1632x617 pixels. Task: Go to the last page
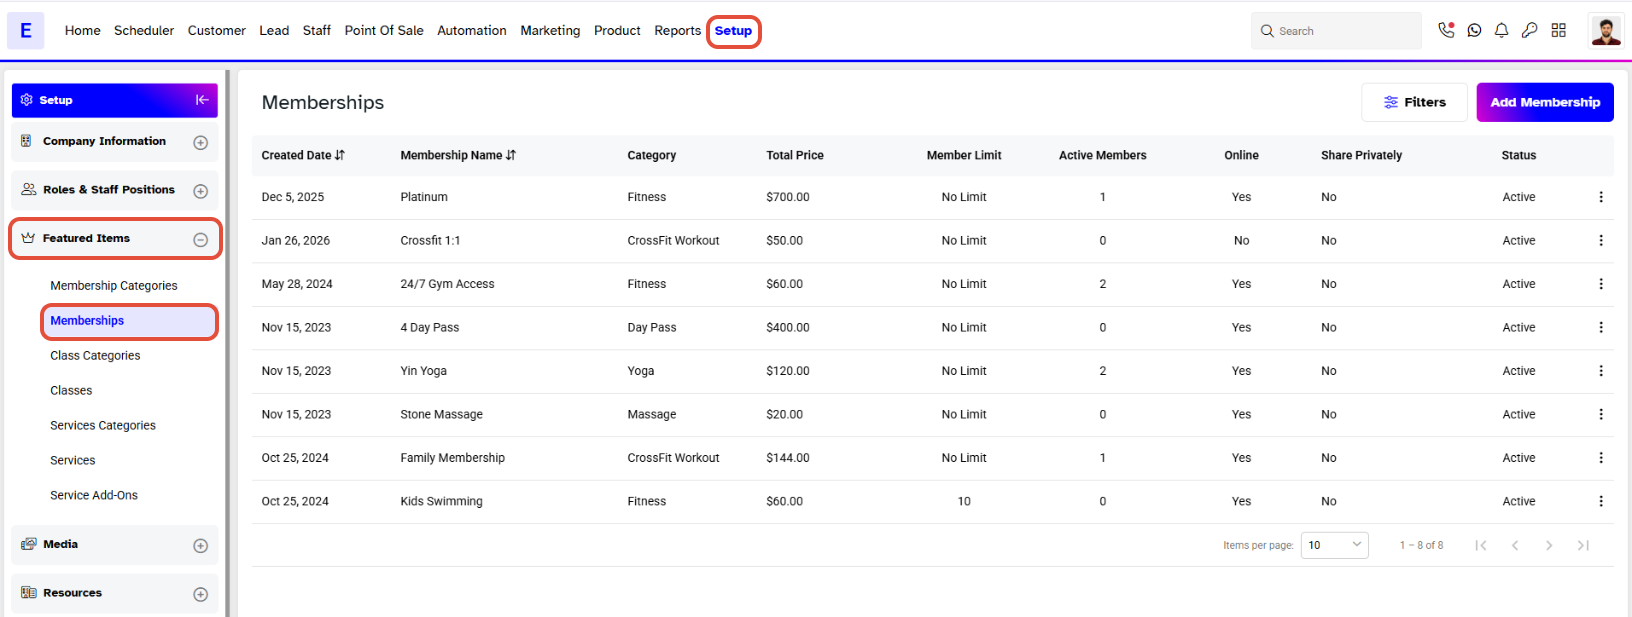pyautogui.click(x=1583, y=545)
